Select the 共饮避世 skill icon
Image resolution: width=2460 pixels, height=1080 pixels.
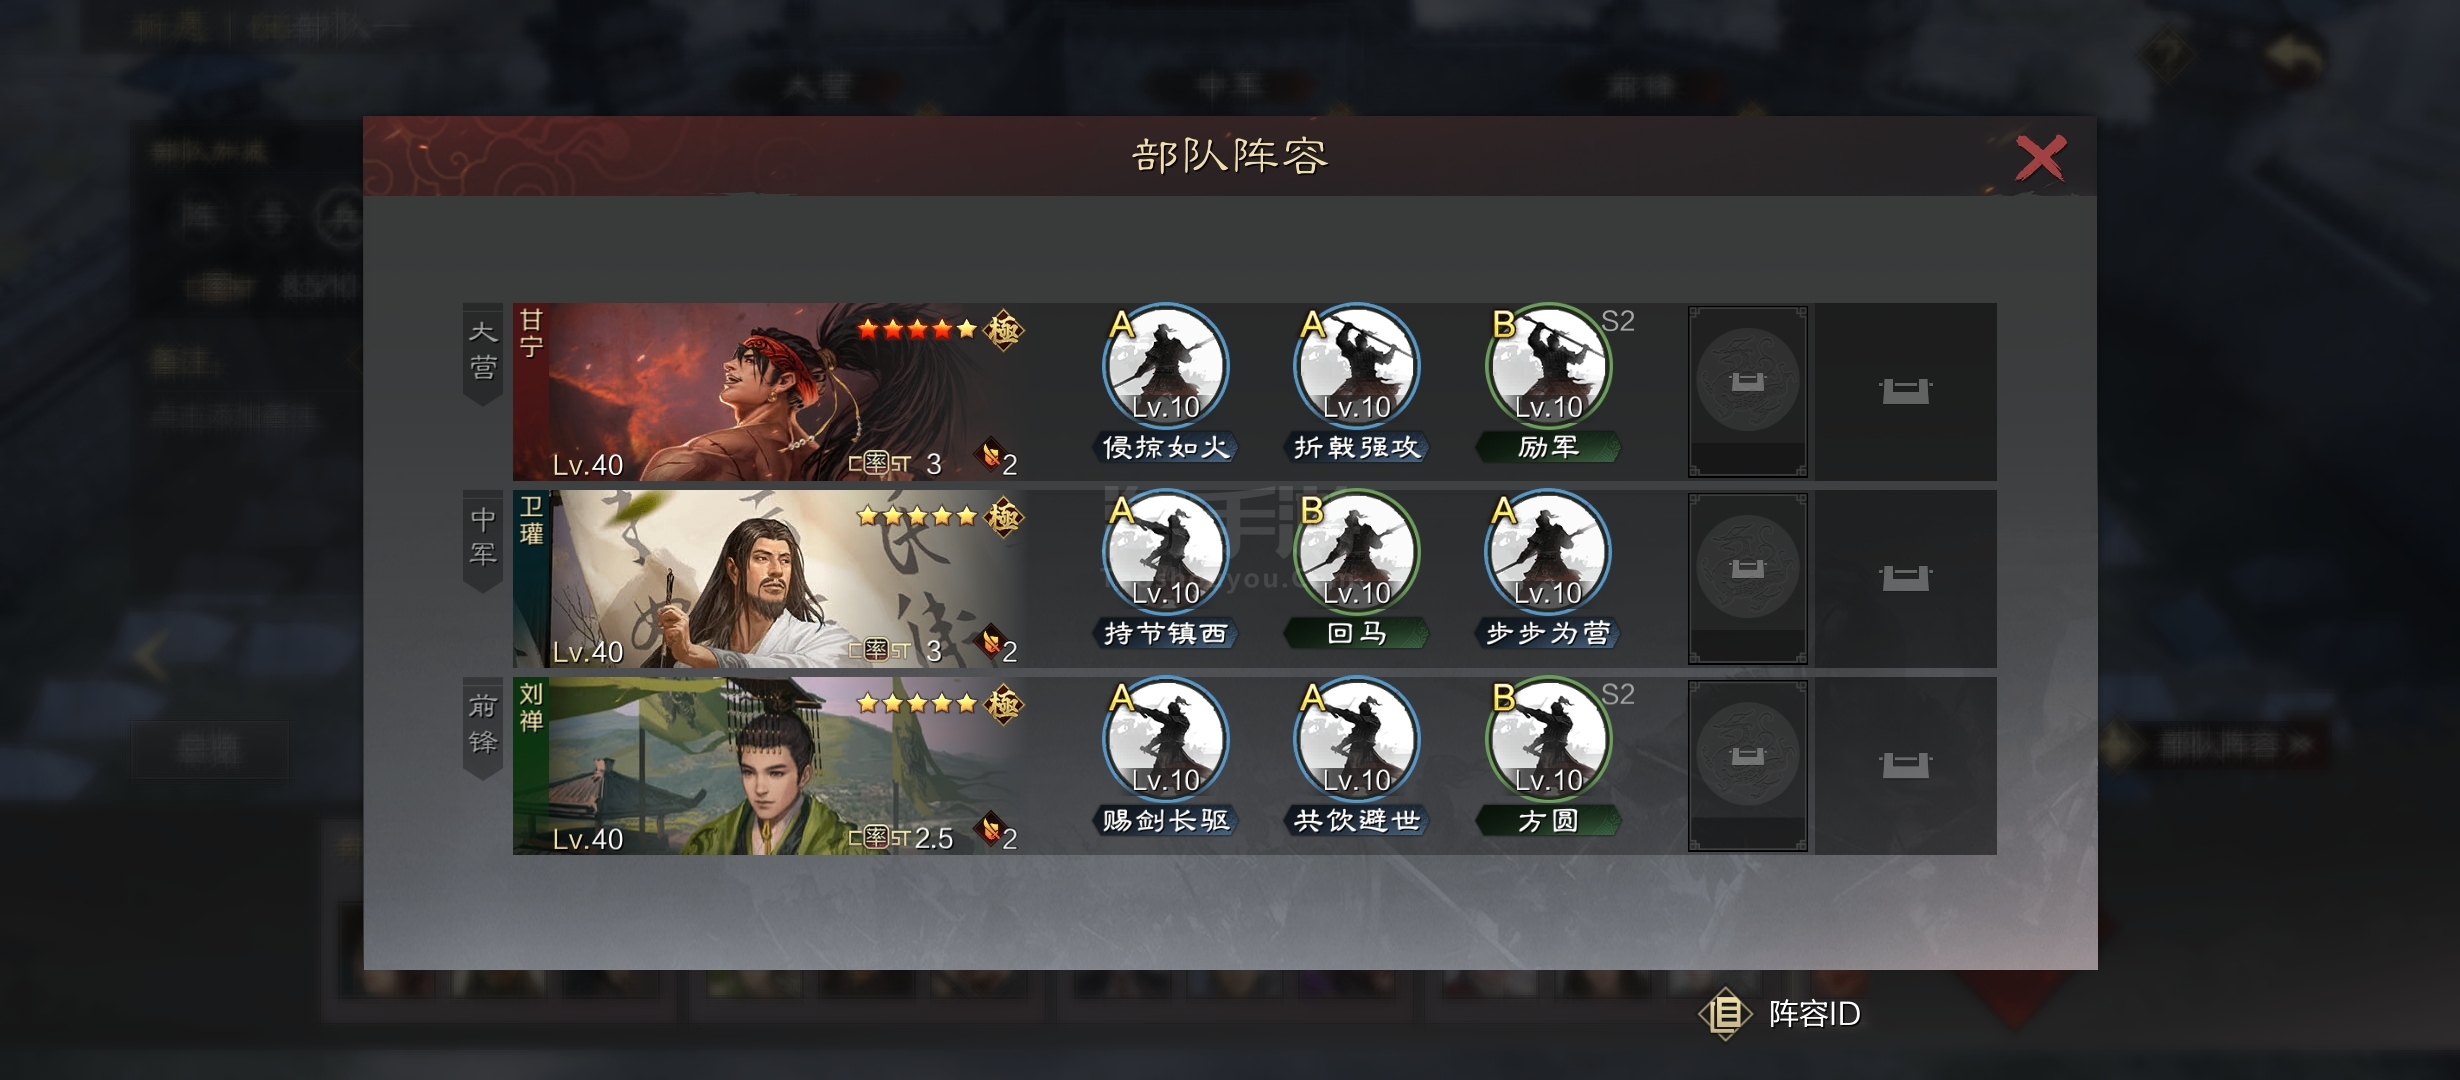click(1356, 740)
